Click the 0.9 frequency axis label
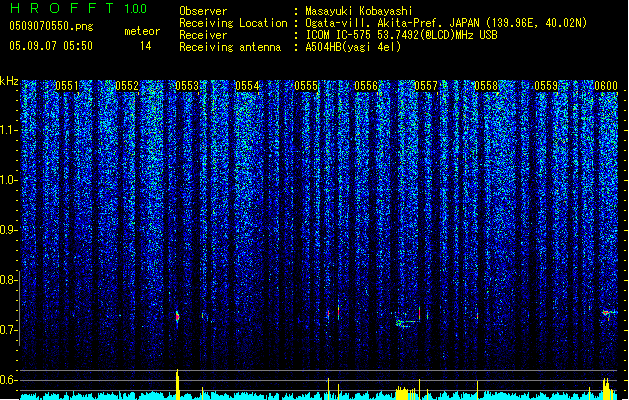Image resolution: width=629 pixels, height=400 pixels. [8, 230]
